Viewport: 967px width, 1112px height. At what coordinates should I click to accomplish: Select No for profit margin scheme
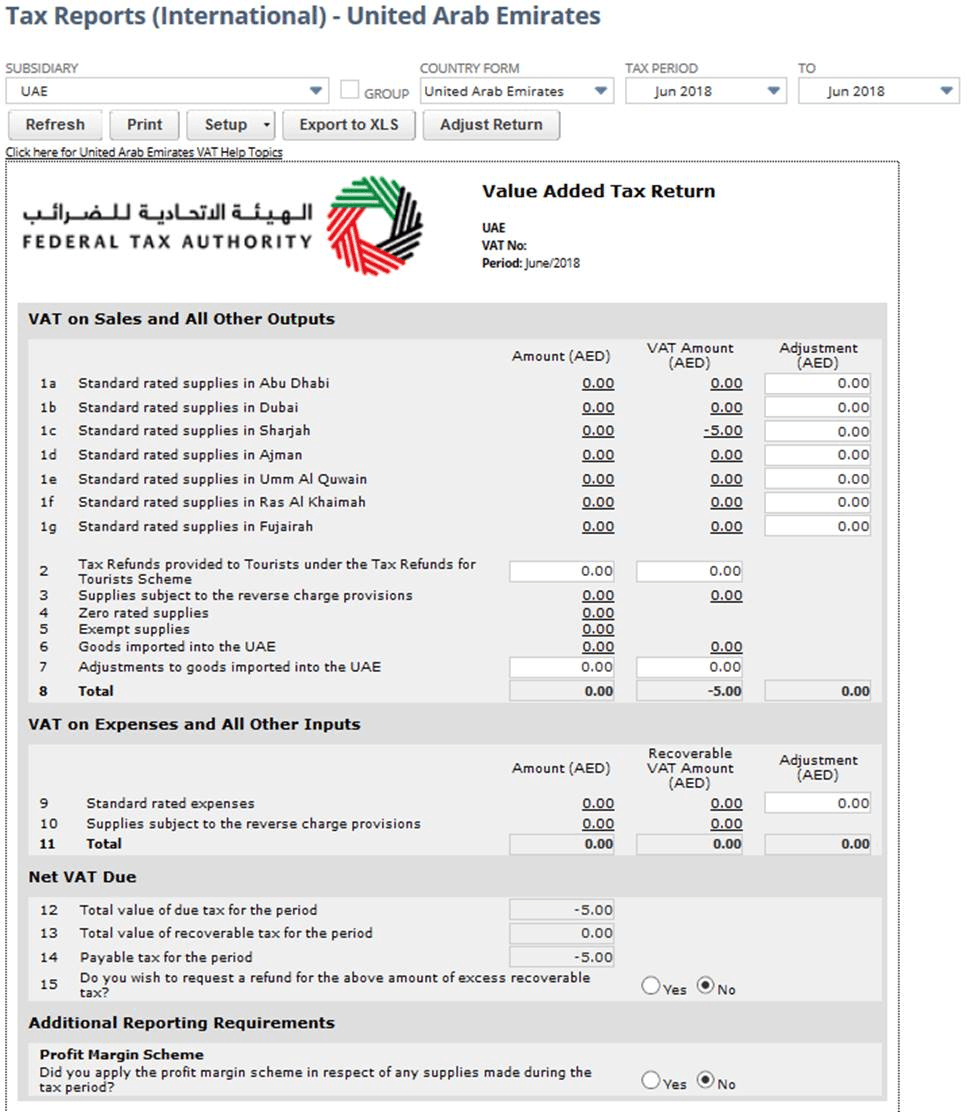coord(705,1080)
